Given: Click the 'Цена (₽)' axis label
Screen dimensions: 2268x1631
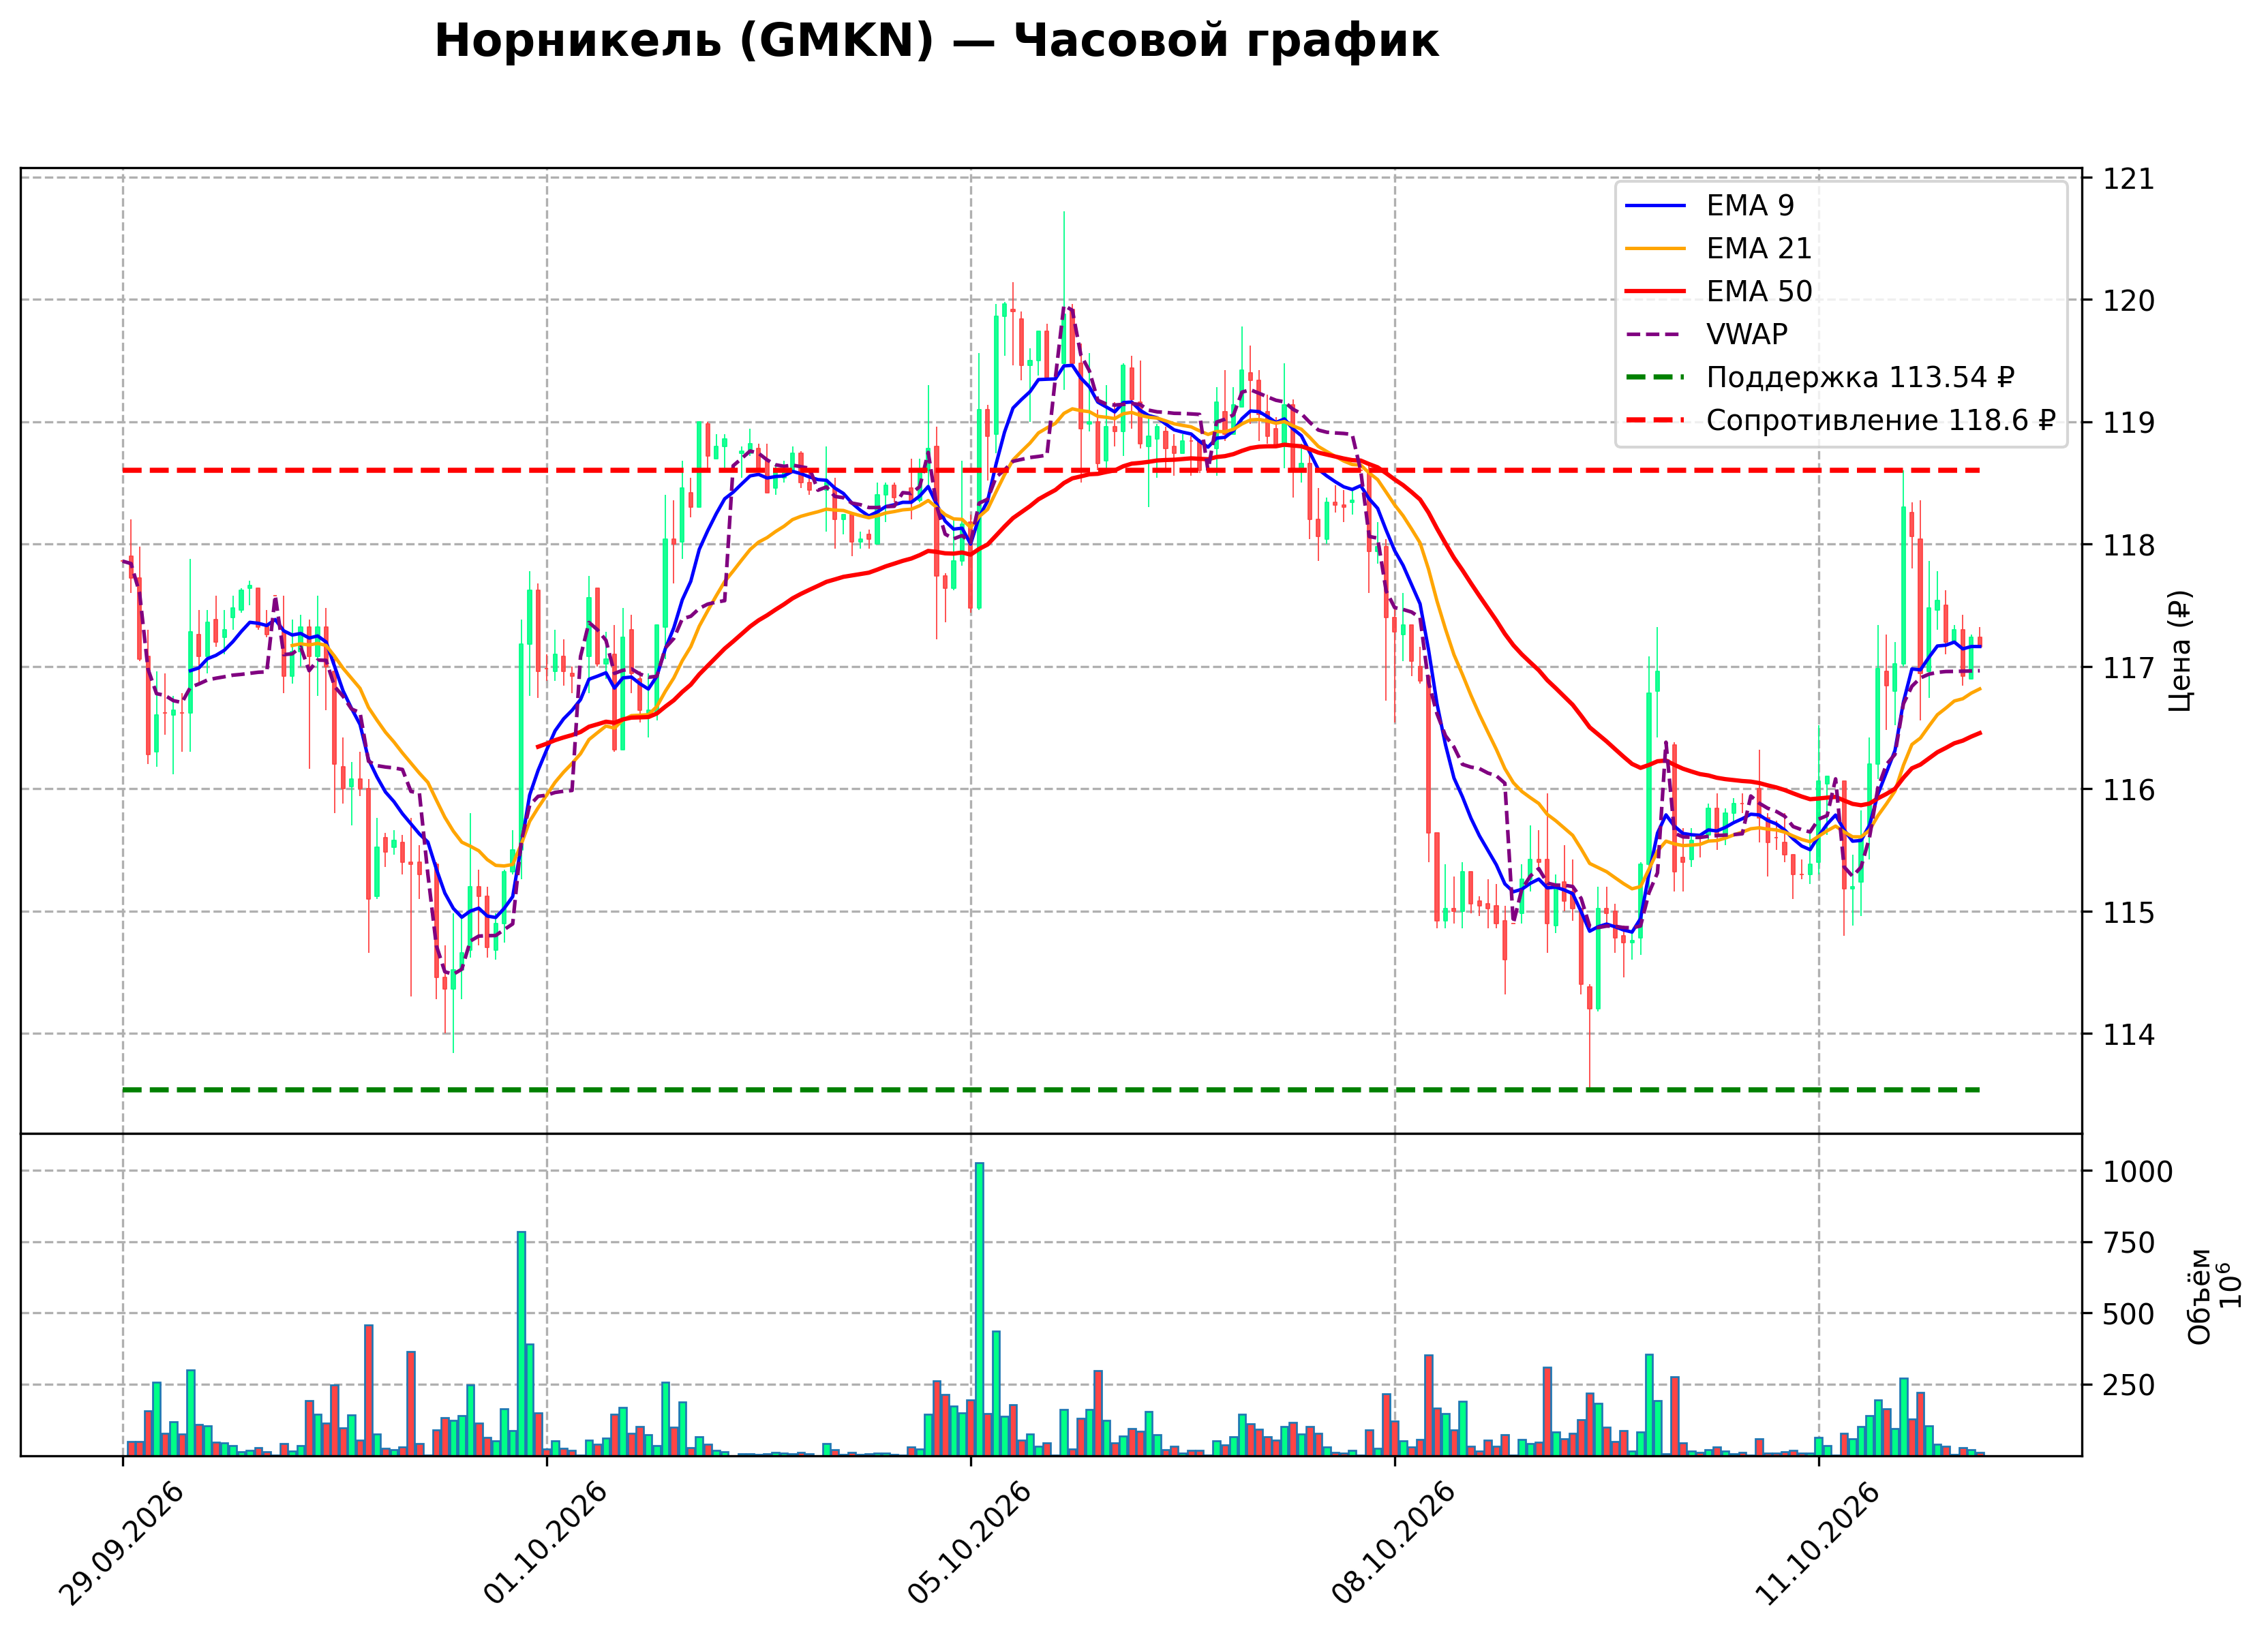Looking at the screenshot, I should pyautogui.click(x=2180, y=650).
